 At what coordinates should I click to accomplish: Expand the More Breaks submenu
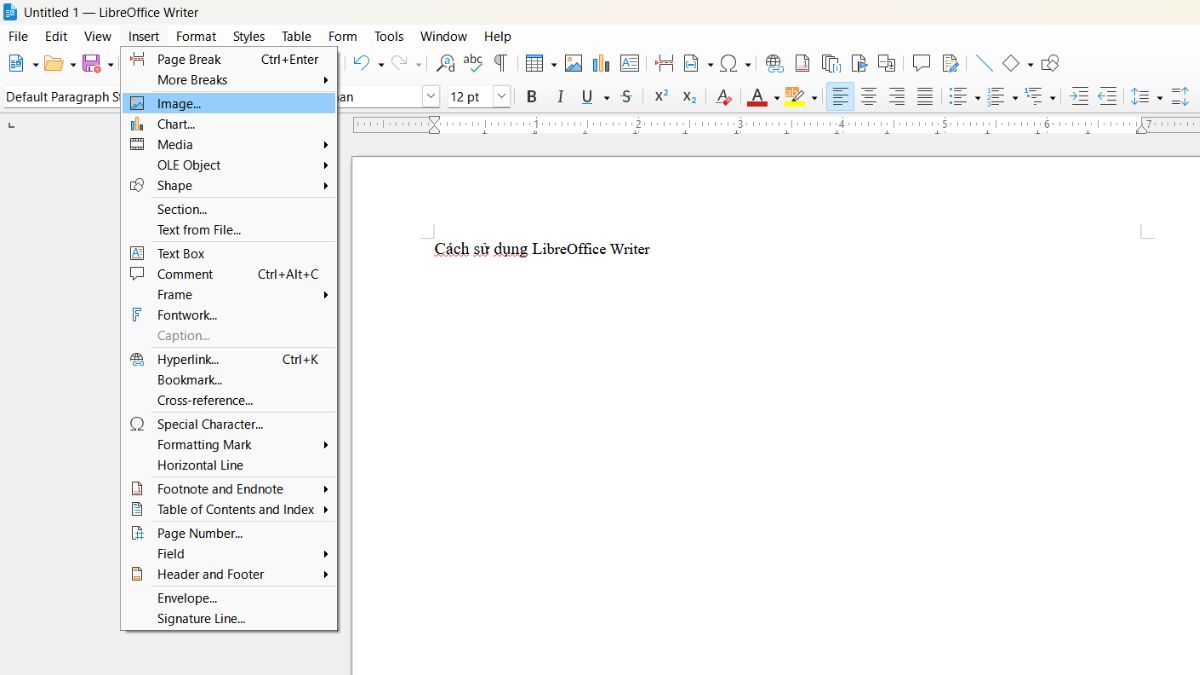(x=229, y=80)
